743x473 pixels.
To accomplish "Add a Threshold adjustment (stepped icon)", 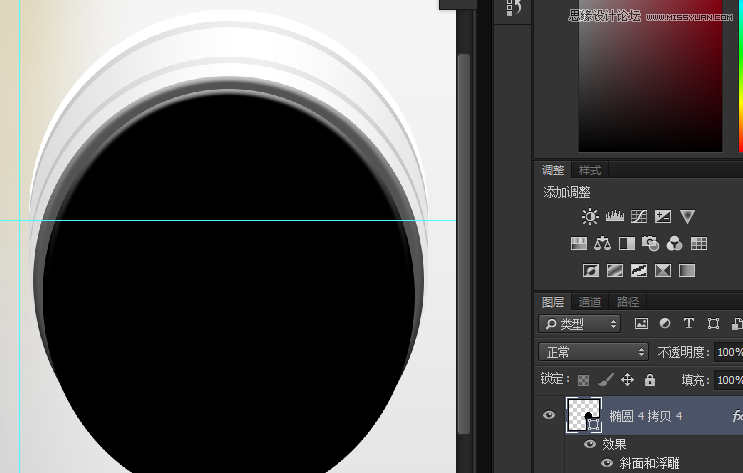I will (x=639, y=271).
